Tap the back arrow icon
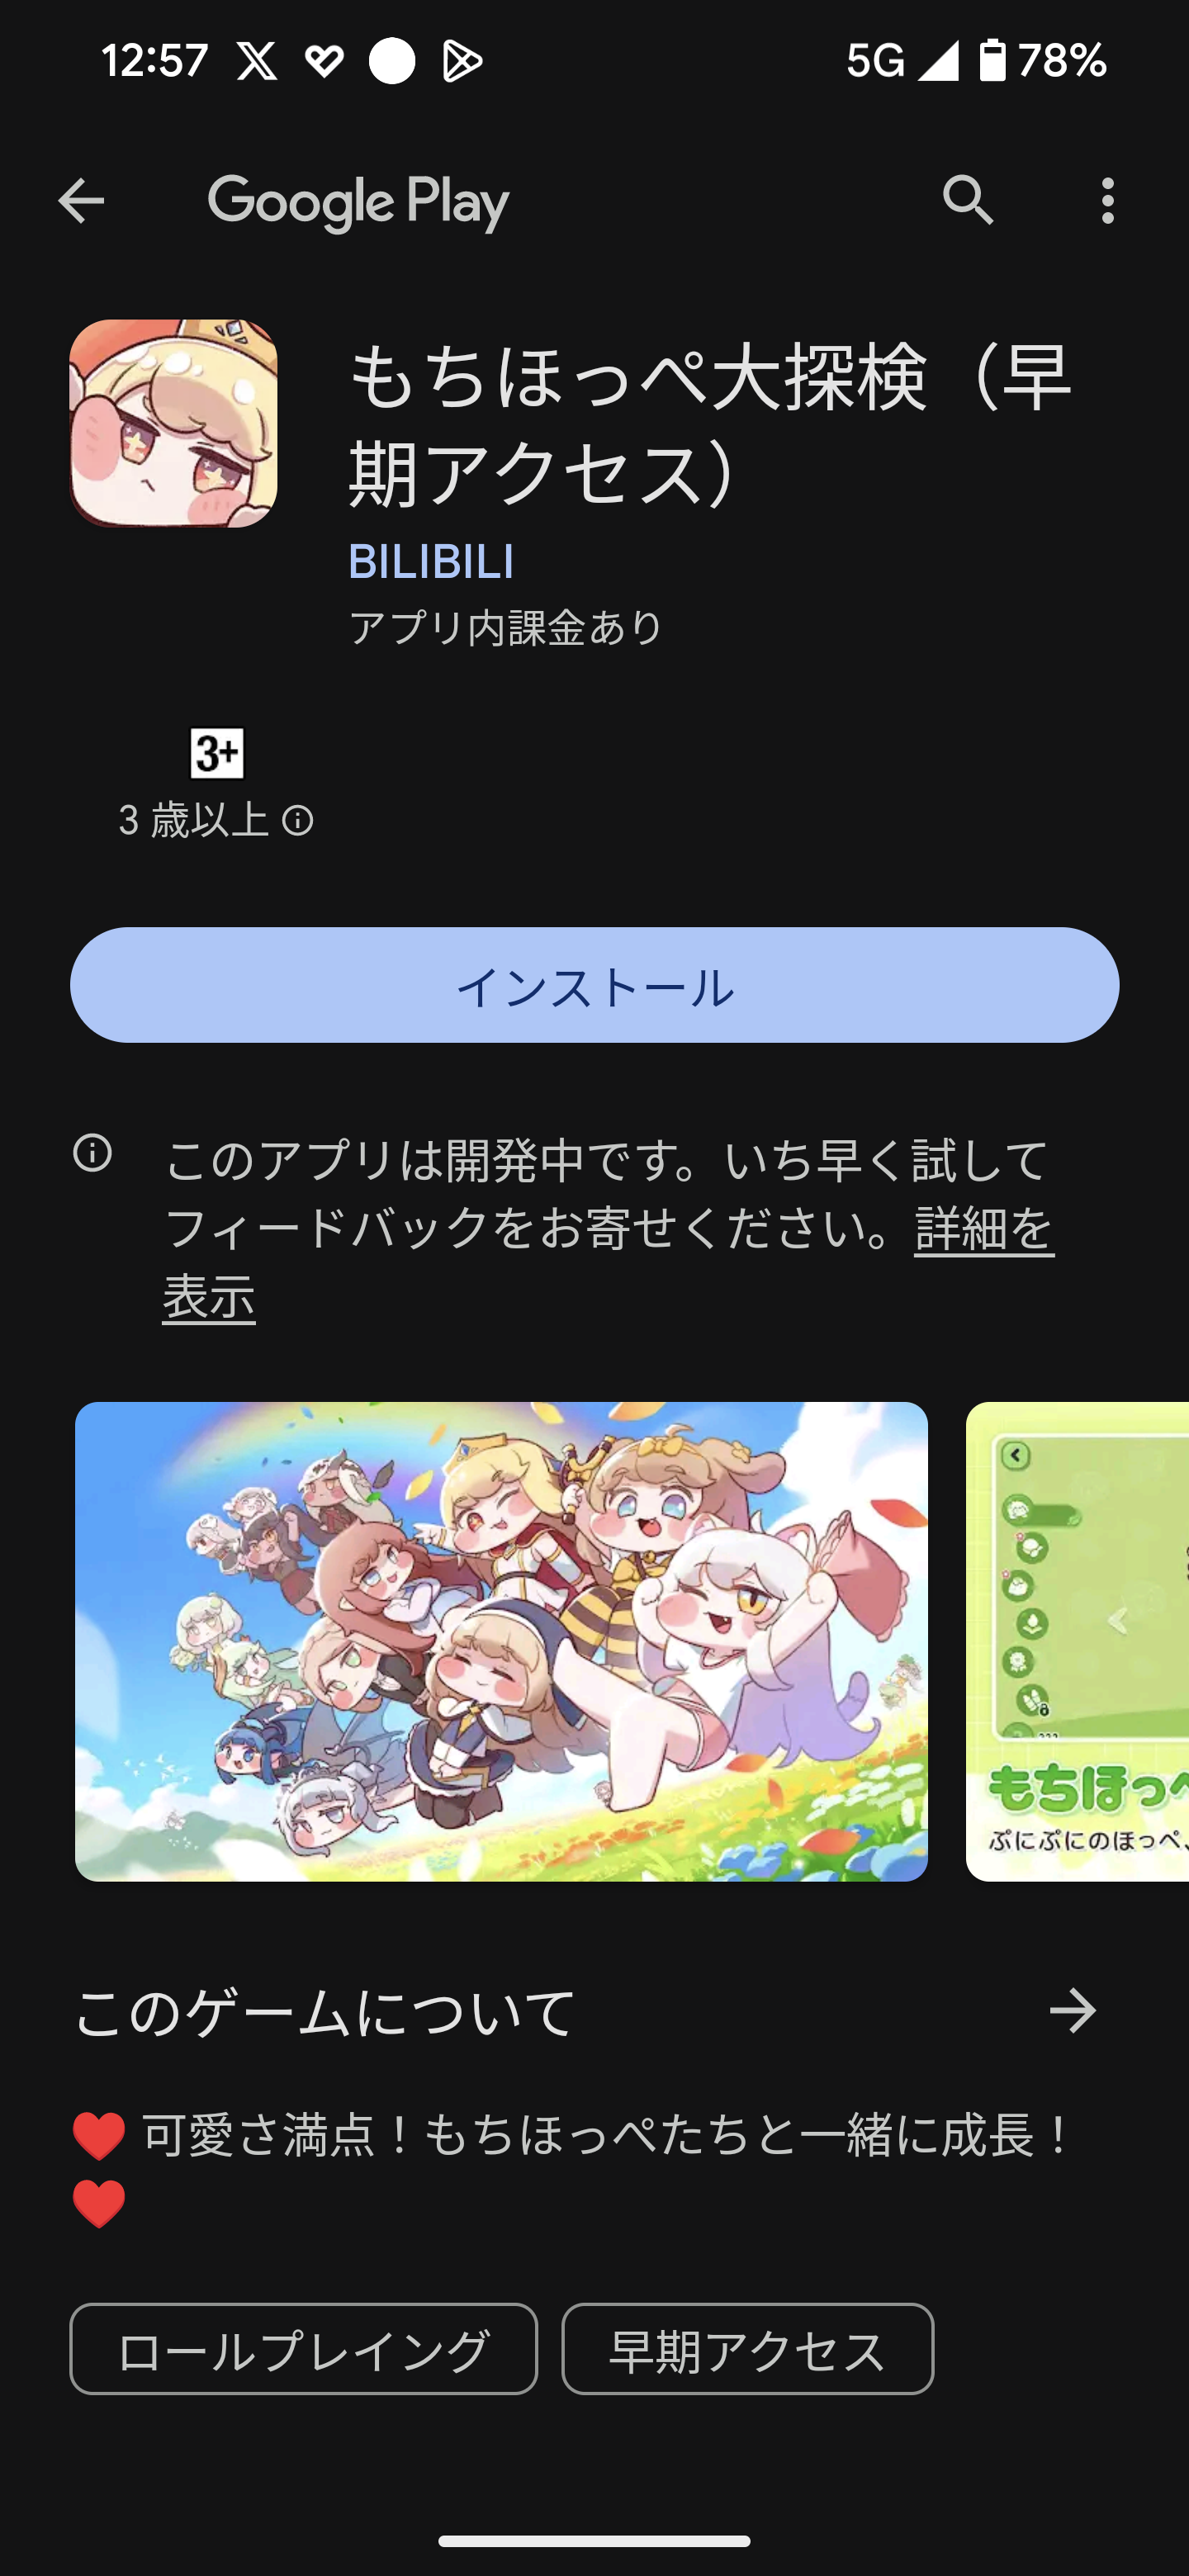Image resolution: width=1189 pixels, height=2576 pixels. (x=81, y=201)
